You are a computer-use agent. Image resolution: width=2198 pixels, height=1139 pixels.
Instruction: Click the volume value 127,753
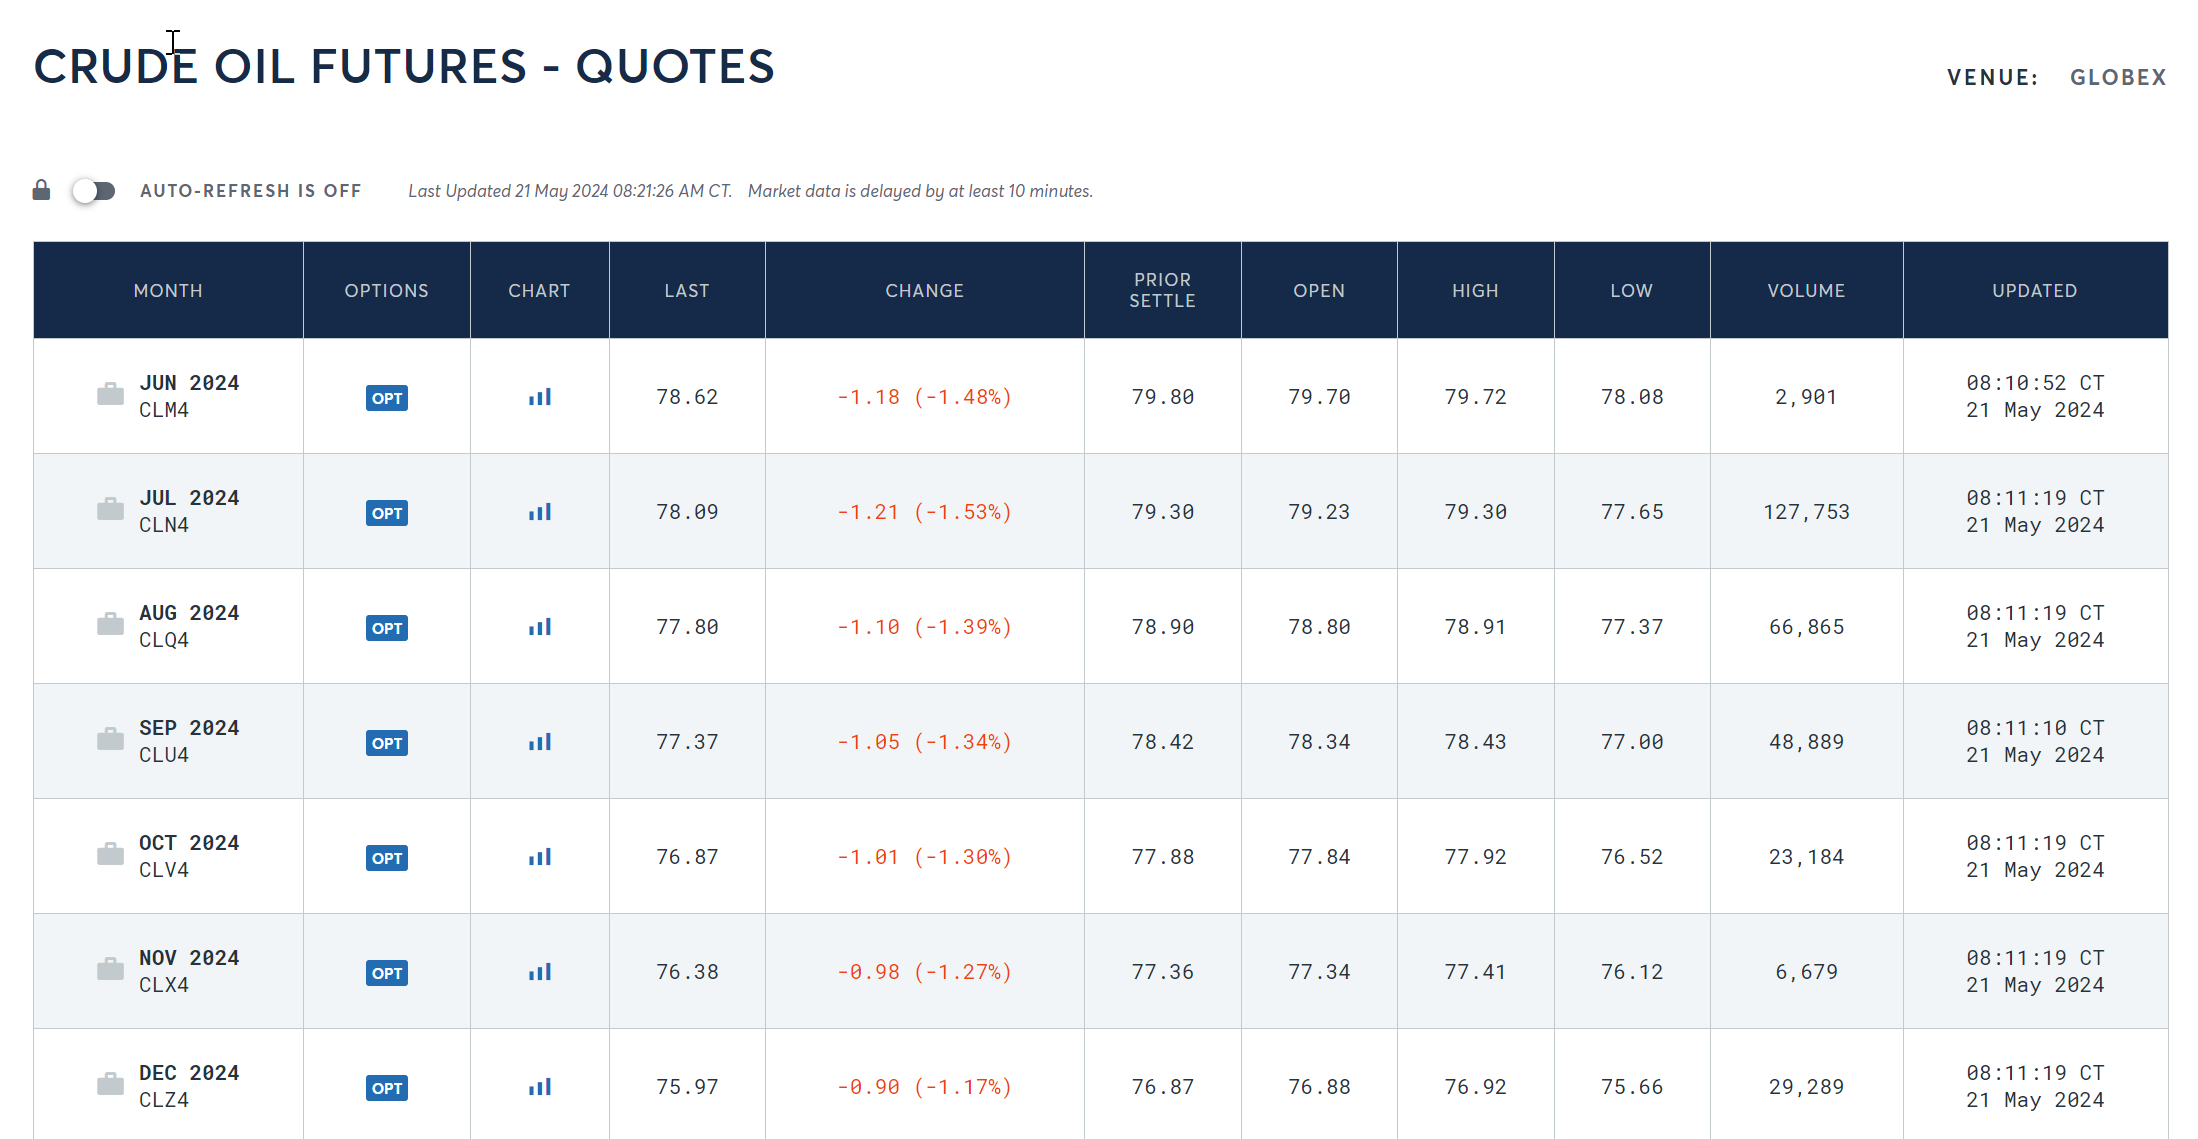[x=1806, y=512]
